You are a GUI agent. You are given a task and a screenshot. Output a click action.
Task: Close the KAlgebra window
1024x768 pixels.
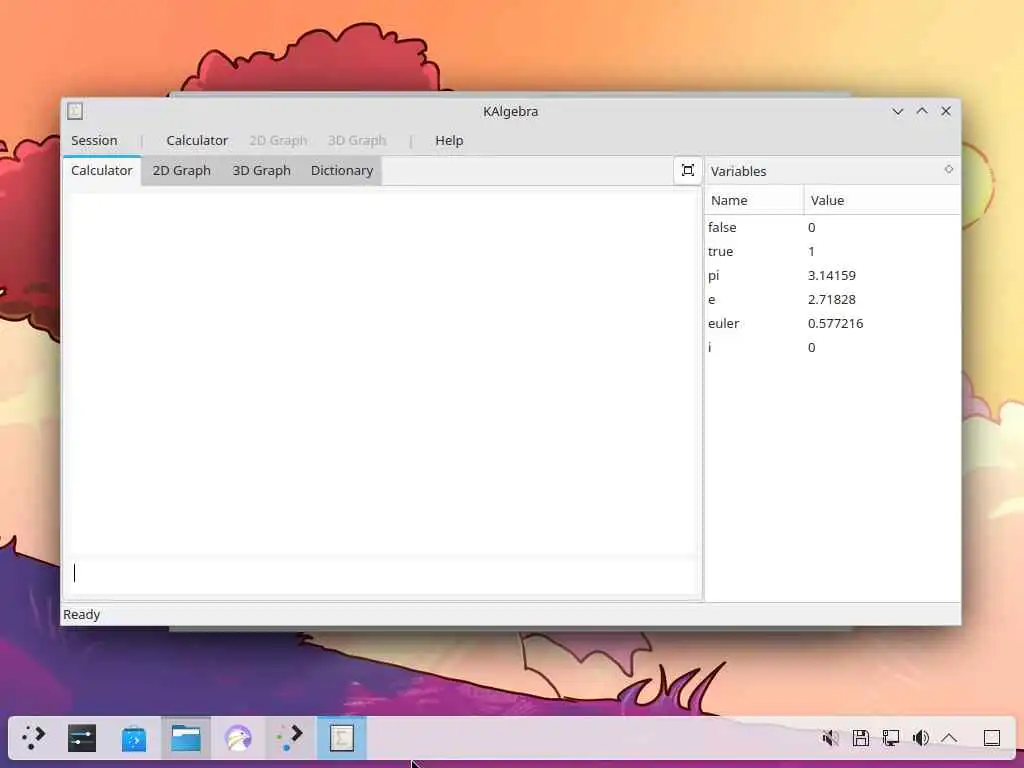946,112
